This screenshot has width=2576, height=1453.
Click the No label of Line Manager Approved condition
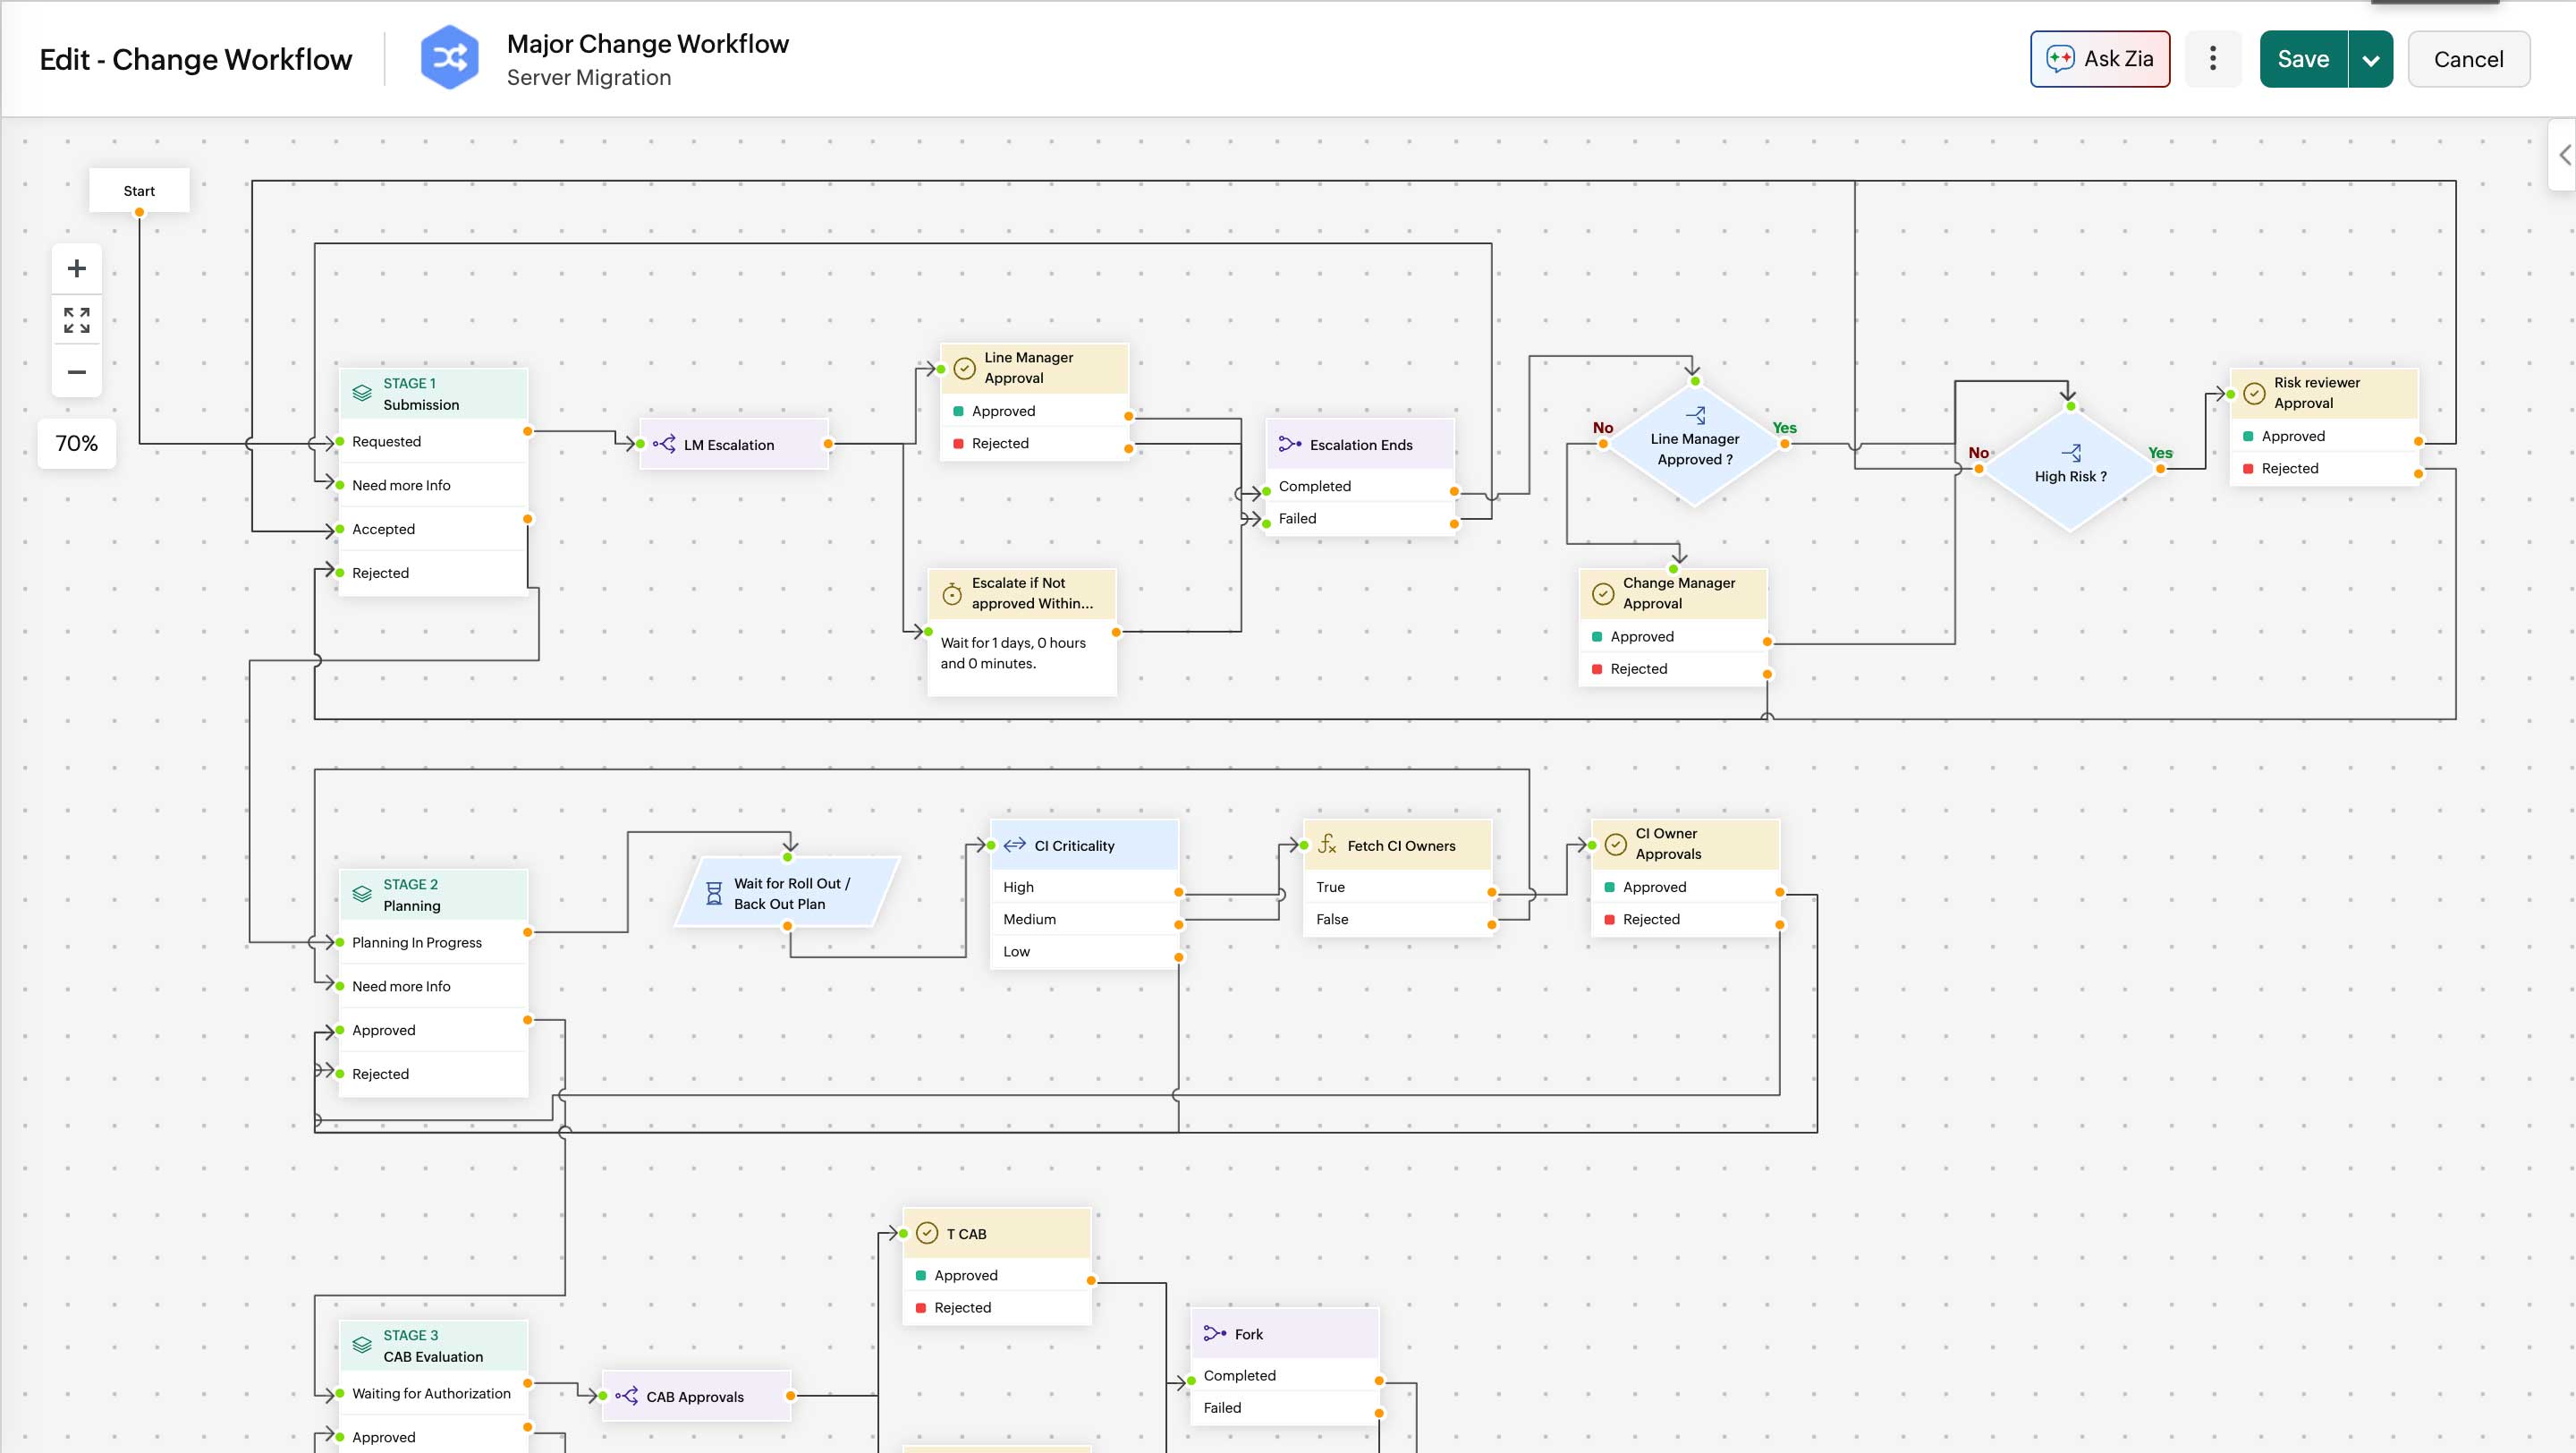click(x=1602, y=427)
